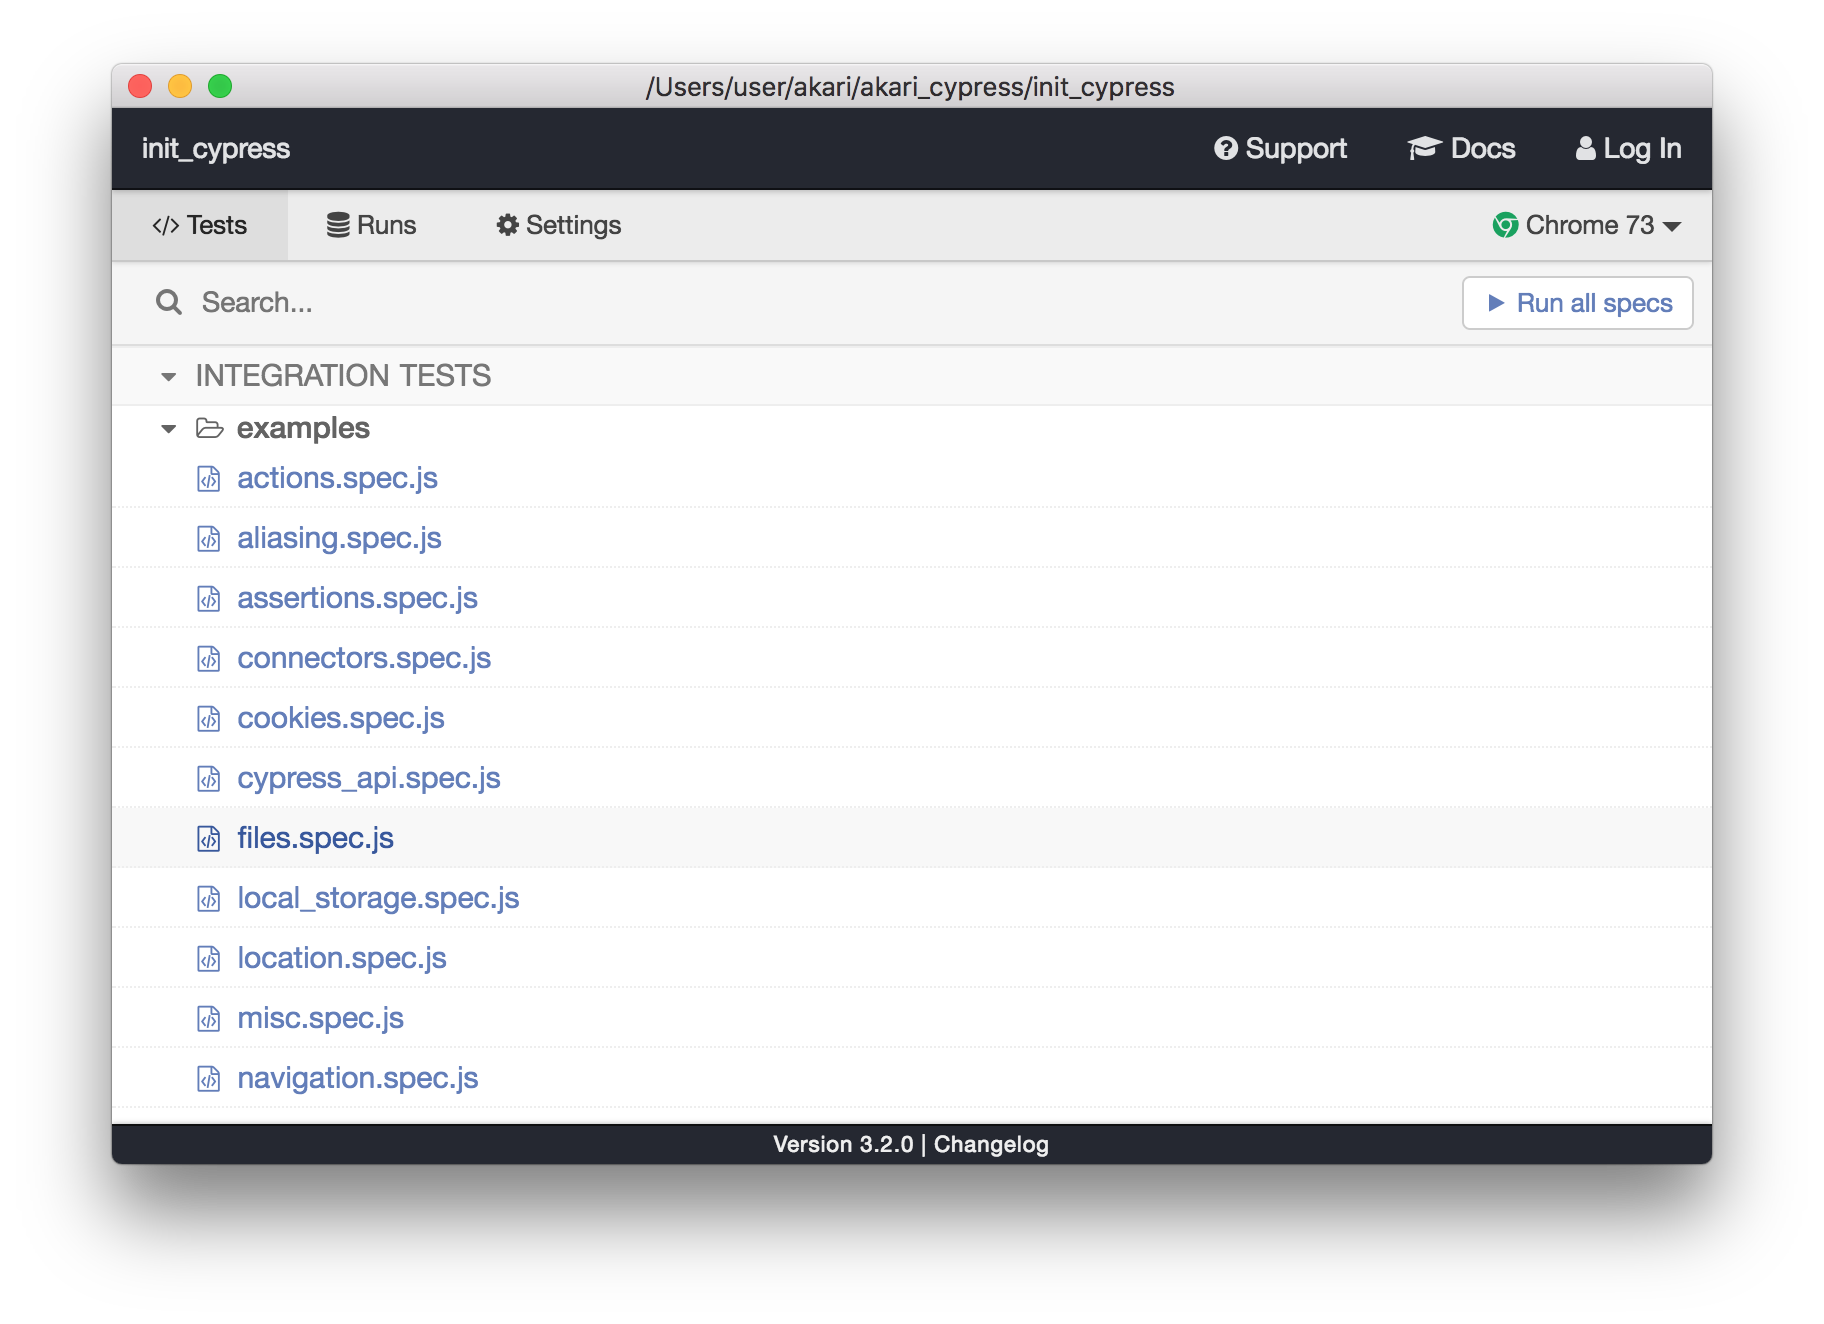Viewport: 1824px width, 1324px height.
Task: Click the file icon beside location.spec.js
Action: coord(208,959)
